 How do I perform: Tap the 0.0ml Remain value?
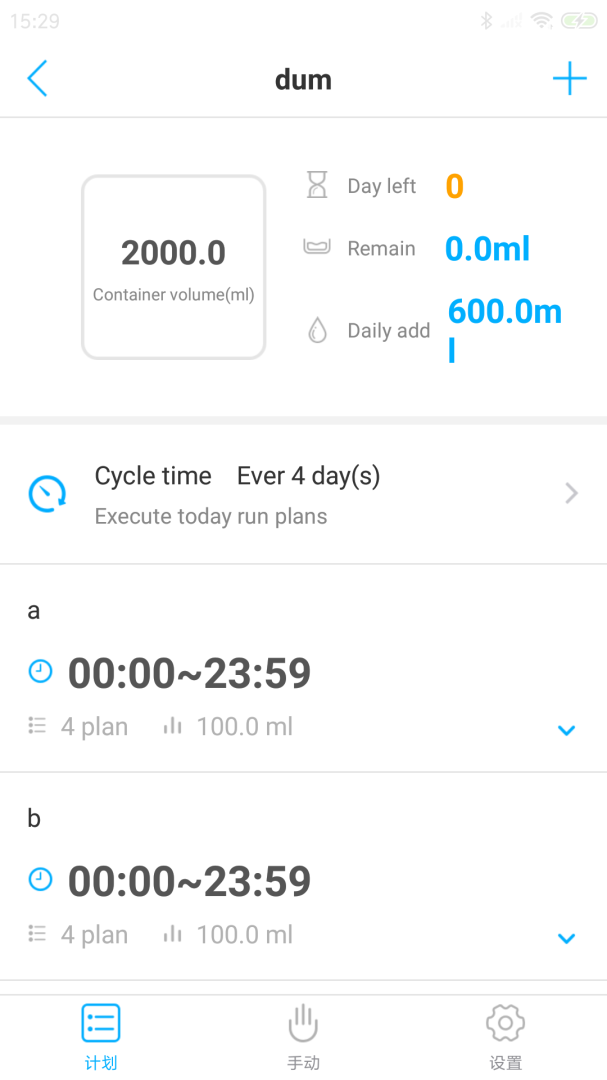tap(487, 249)
